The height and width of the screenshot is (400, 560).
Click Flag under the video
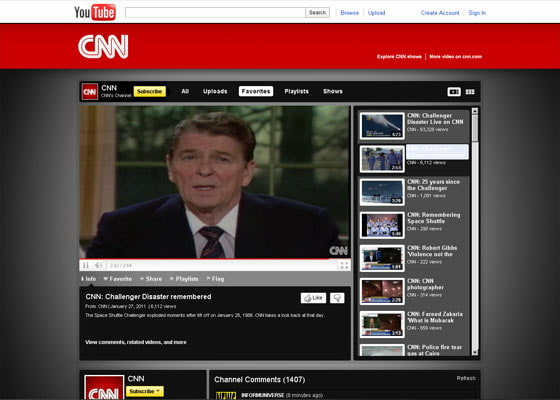pyautogui.click(x=215, y=279)
